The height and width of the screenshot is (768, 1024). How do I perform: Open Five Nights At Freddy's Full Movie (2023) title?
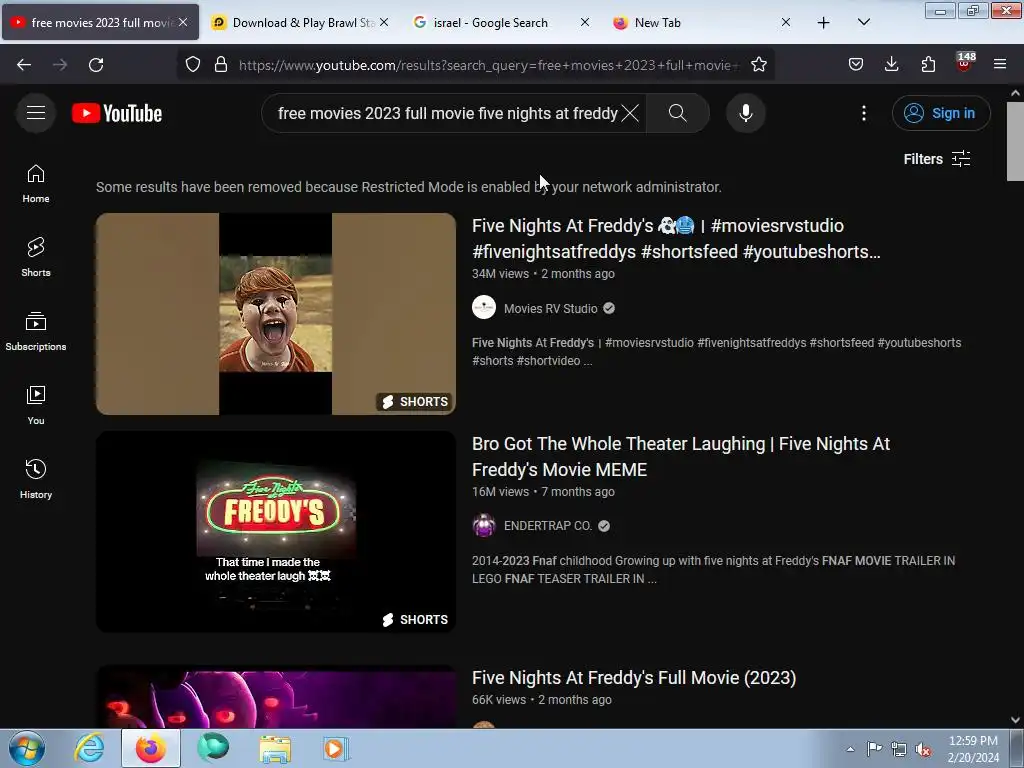[x=633, y=678]
